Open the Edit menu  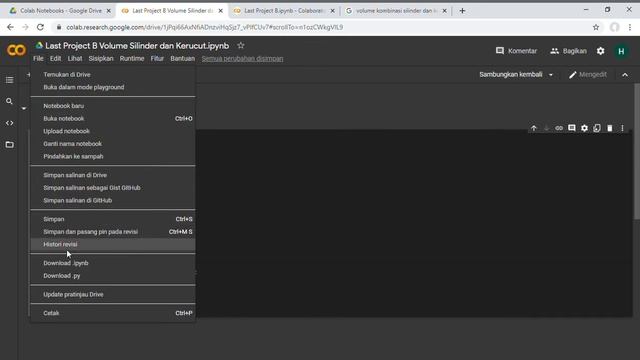[x=56, y=58]
